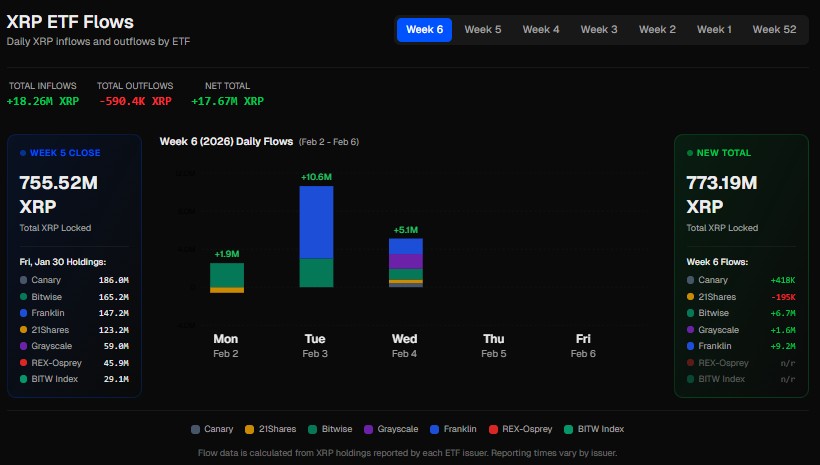This screenshot has height=465, width=820.
Task: Click the purple Grayscale segment of Wednesday's bar
Action: point(406,262)
